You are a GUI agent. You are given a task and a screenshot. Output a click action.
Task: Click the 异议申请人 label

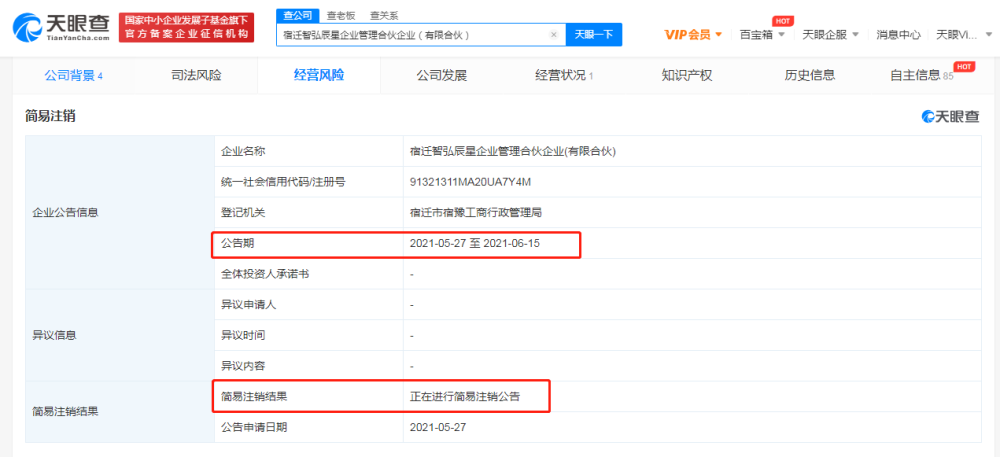[248, 305]
